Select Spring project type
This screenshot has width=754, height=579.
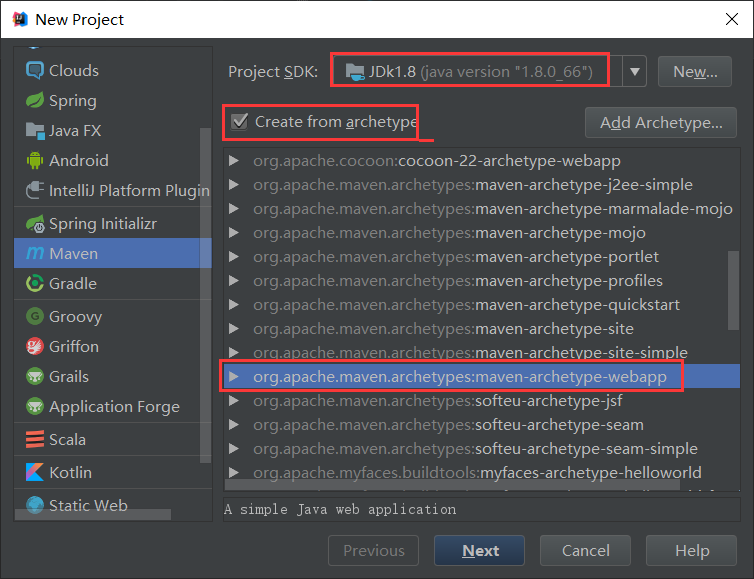[113, 101]
